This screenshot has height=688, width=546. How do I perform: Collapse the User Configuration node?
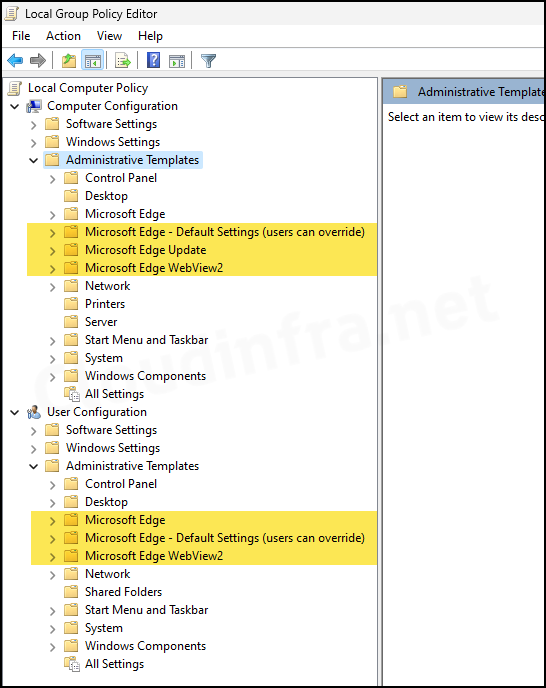(14, 412)
